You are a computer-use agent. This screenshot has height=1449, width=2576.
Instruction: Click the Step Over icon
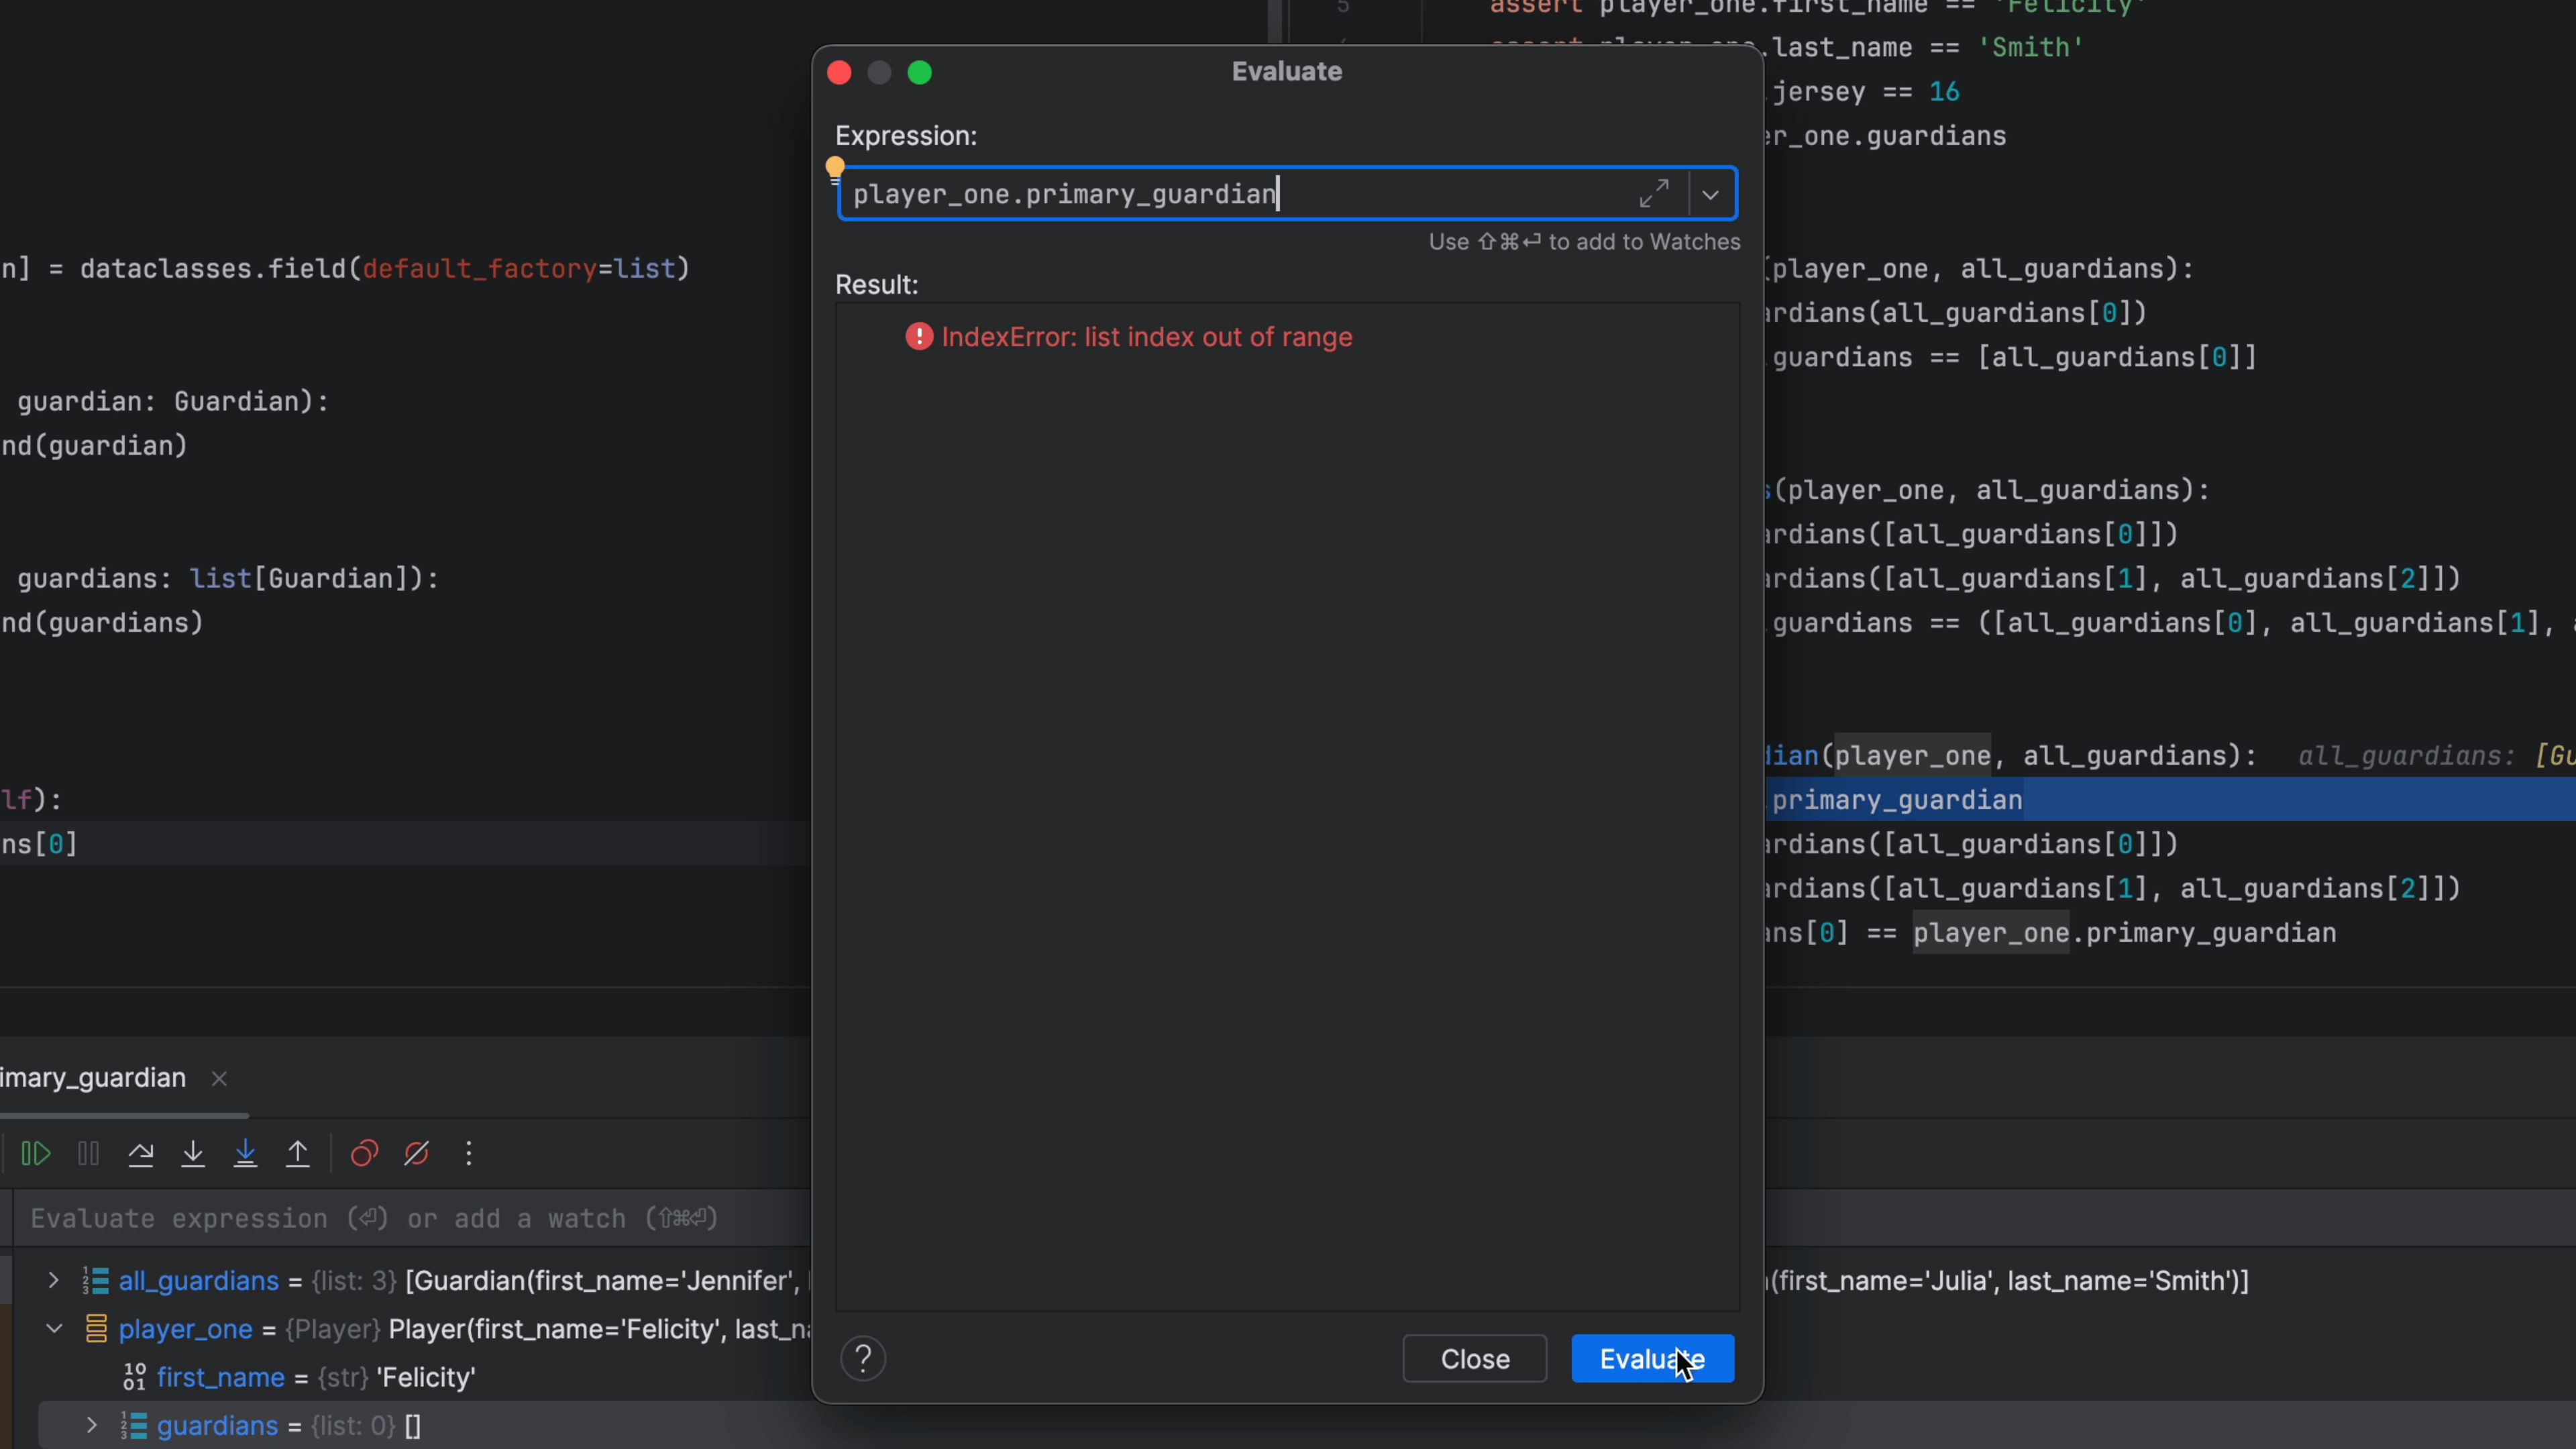click(x=141, y=1154)
